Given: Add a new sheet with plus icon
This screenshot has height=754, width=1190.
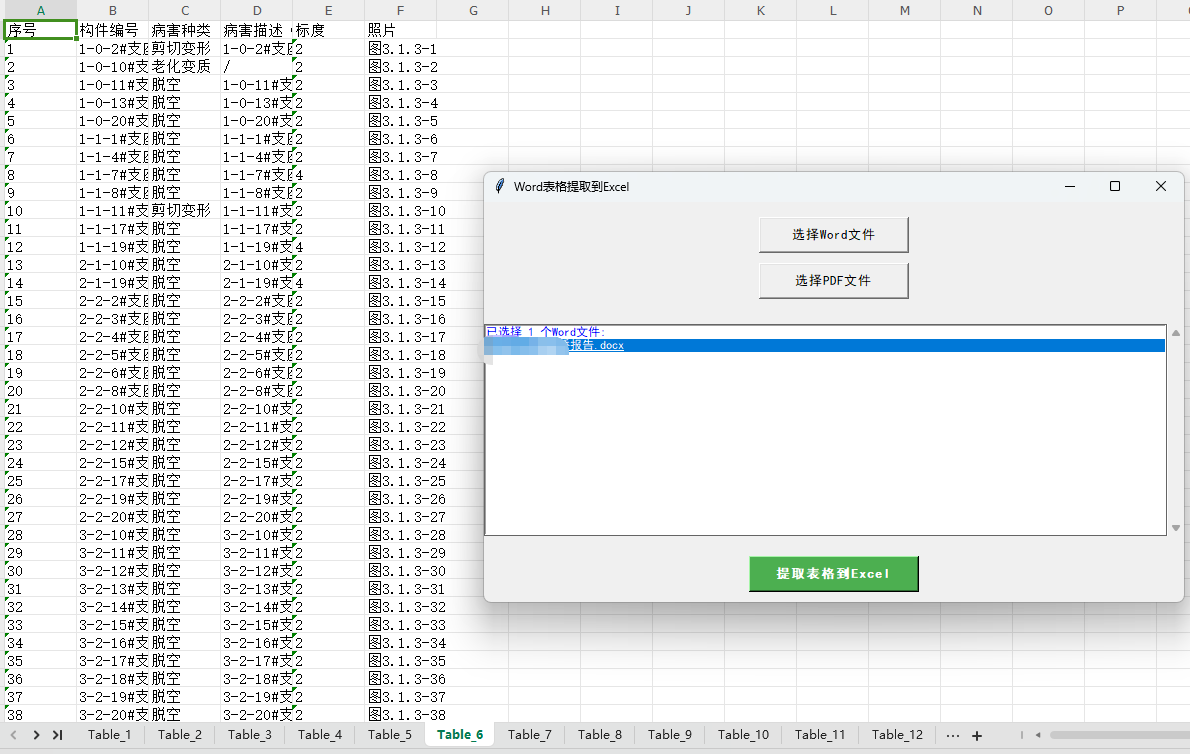Looking at the screenshot, I should [977, 735].
